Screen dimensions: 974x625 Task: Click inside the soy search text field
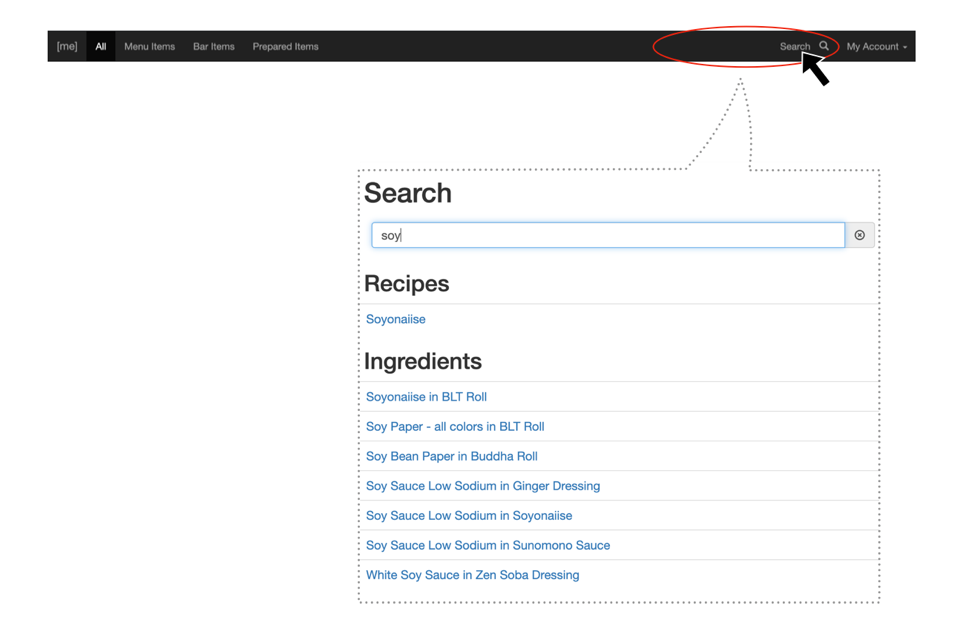tap(600, 235)
